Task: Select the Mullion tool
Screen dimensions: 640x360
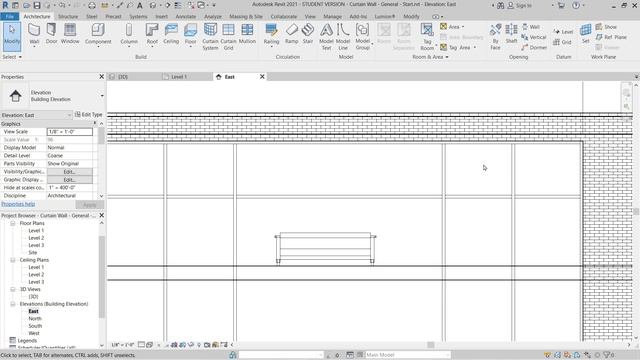Action: (247, 33)
